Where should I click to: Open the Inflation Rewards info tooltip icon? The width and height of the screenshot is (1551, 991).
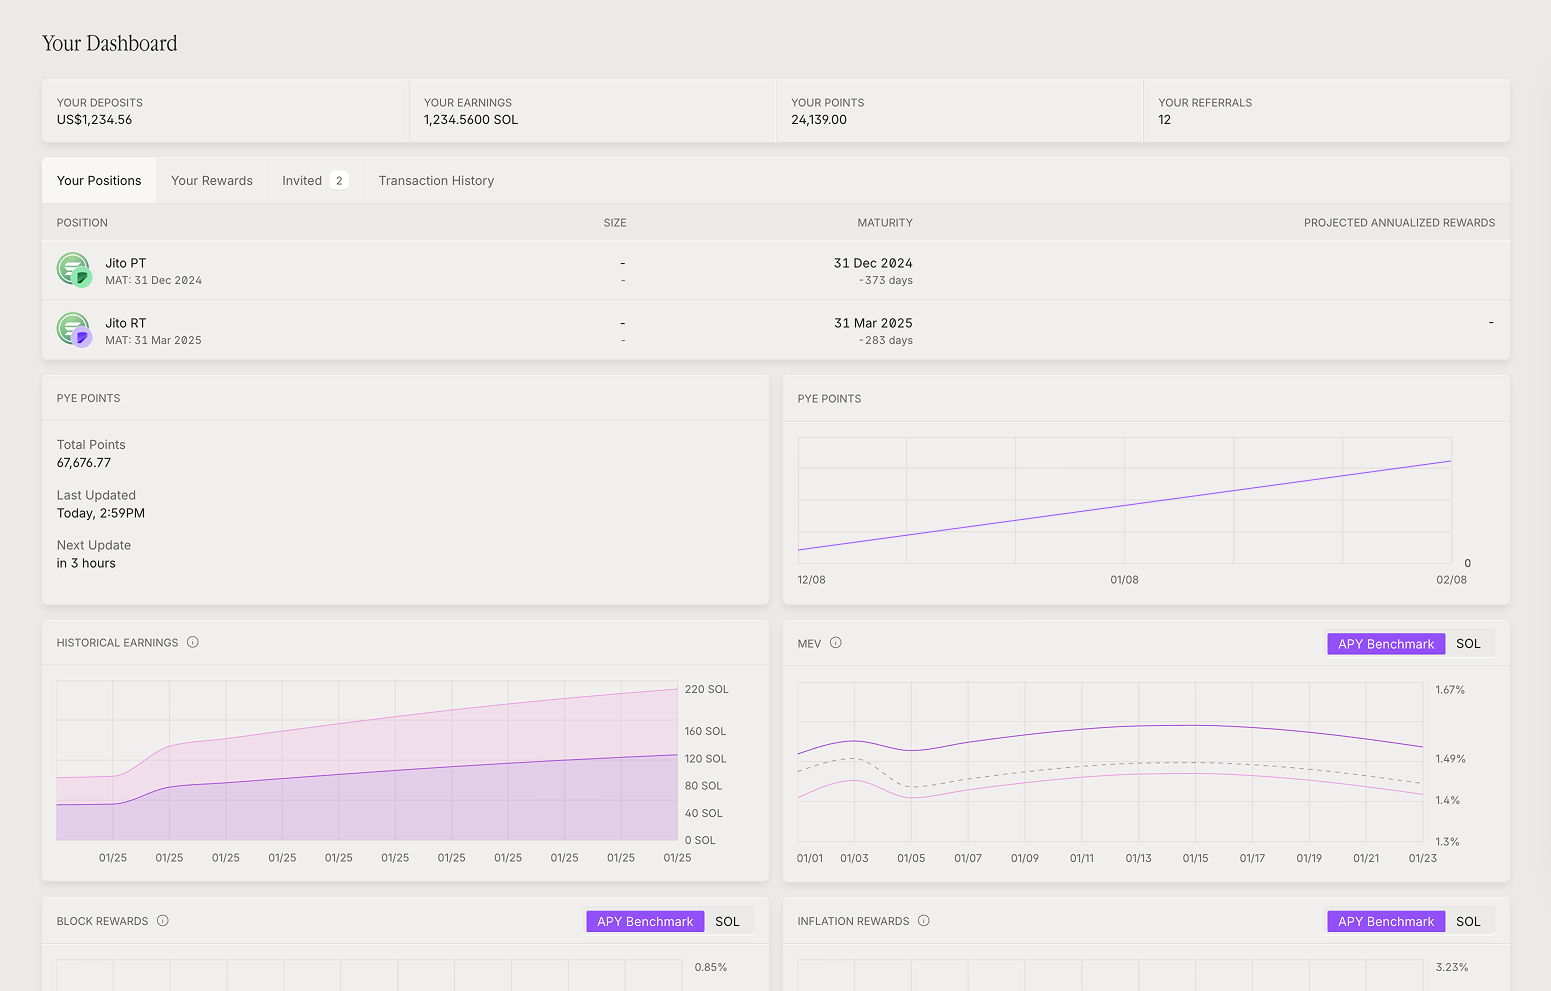click(x=924, y=921)
